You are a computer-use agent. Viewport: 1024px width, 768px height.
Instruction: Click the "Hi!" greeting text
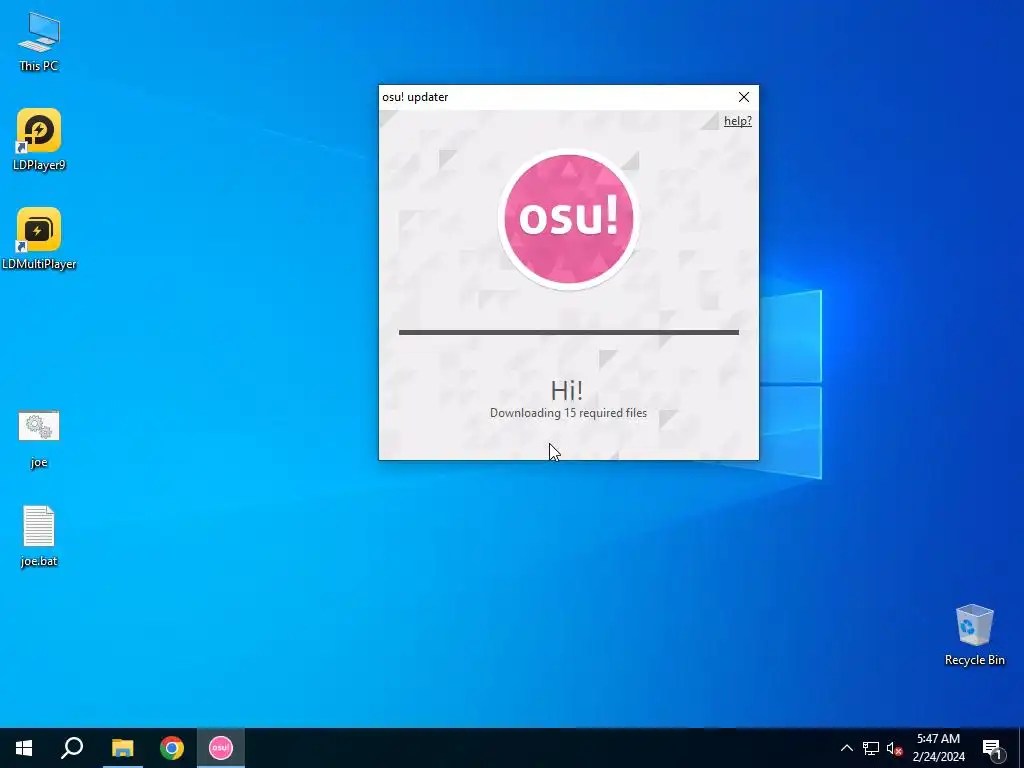567,391
